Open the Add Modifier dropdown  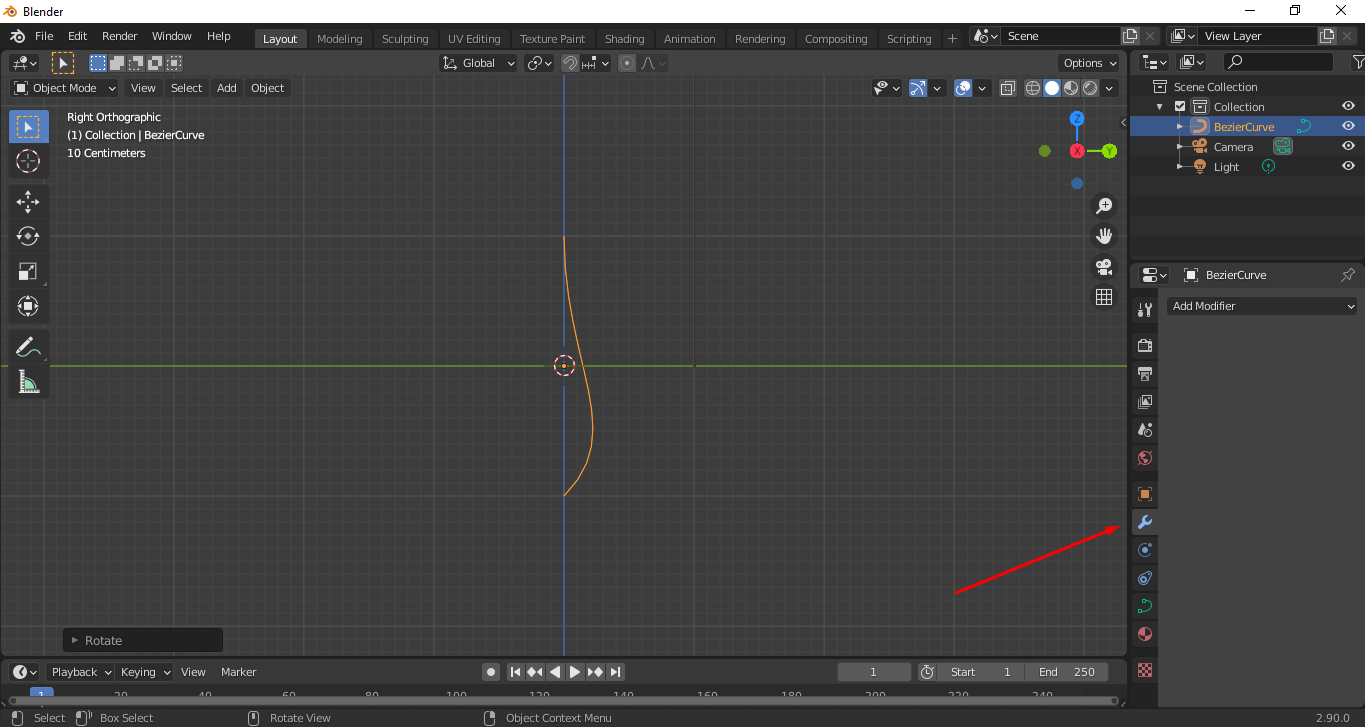click(x=1262, y=305)
